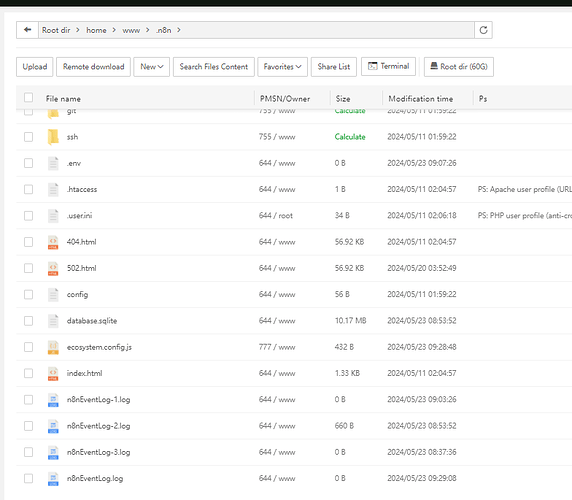Go to www in breadcrumb path

[131, 30]
